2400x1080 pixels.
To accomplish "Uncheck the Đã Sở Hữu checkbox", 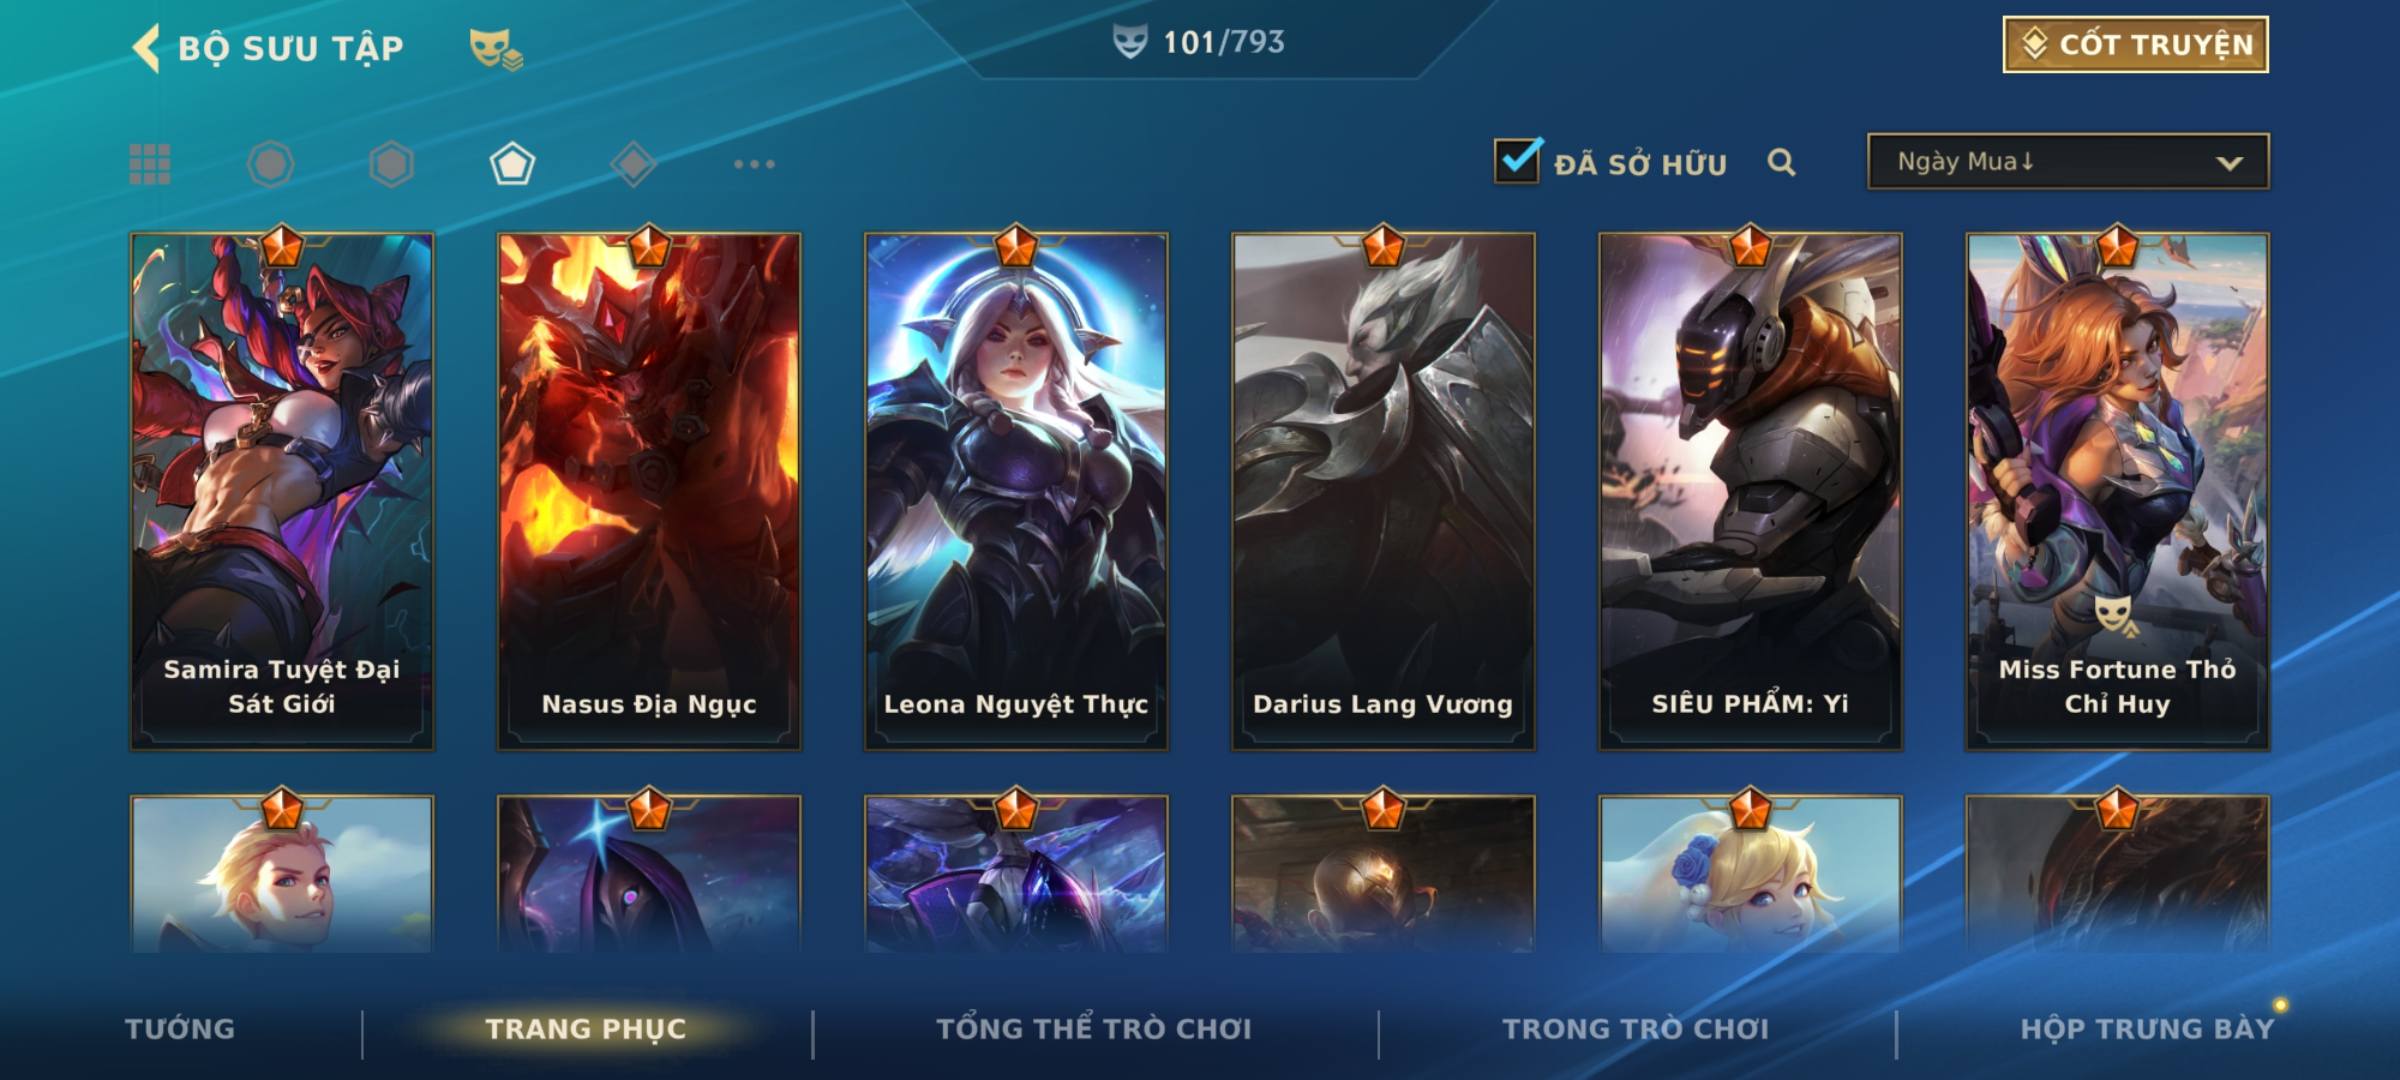I will point(1517,160).
